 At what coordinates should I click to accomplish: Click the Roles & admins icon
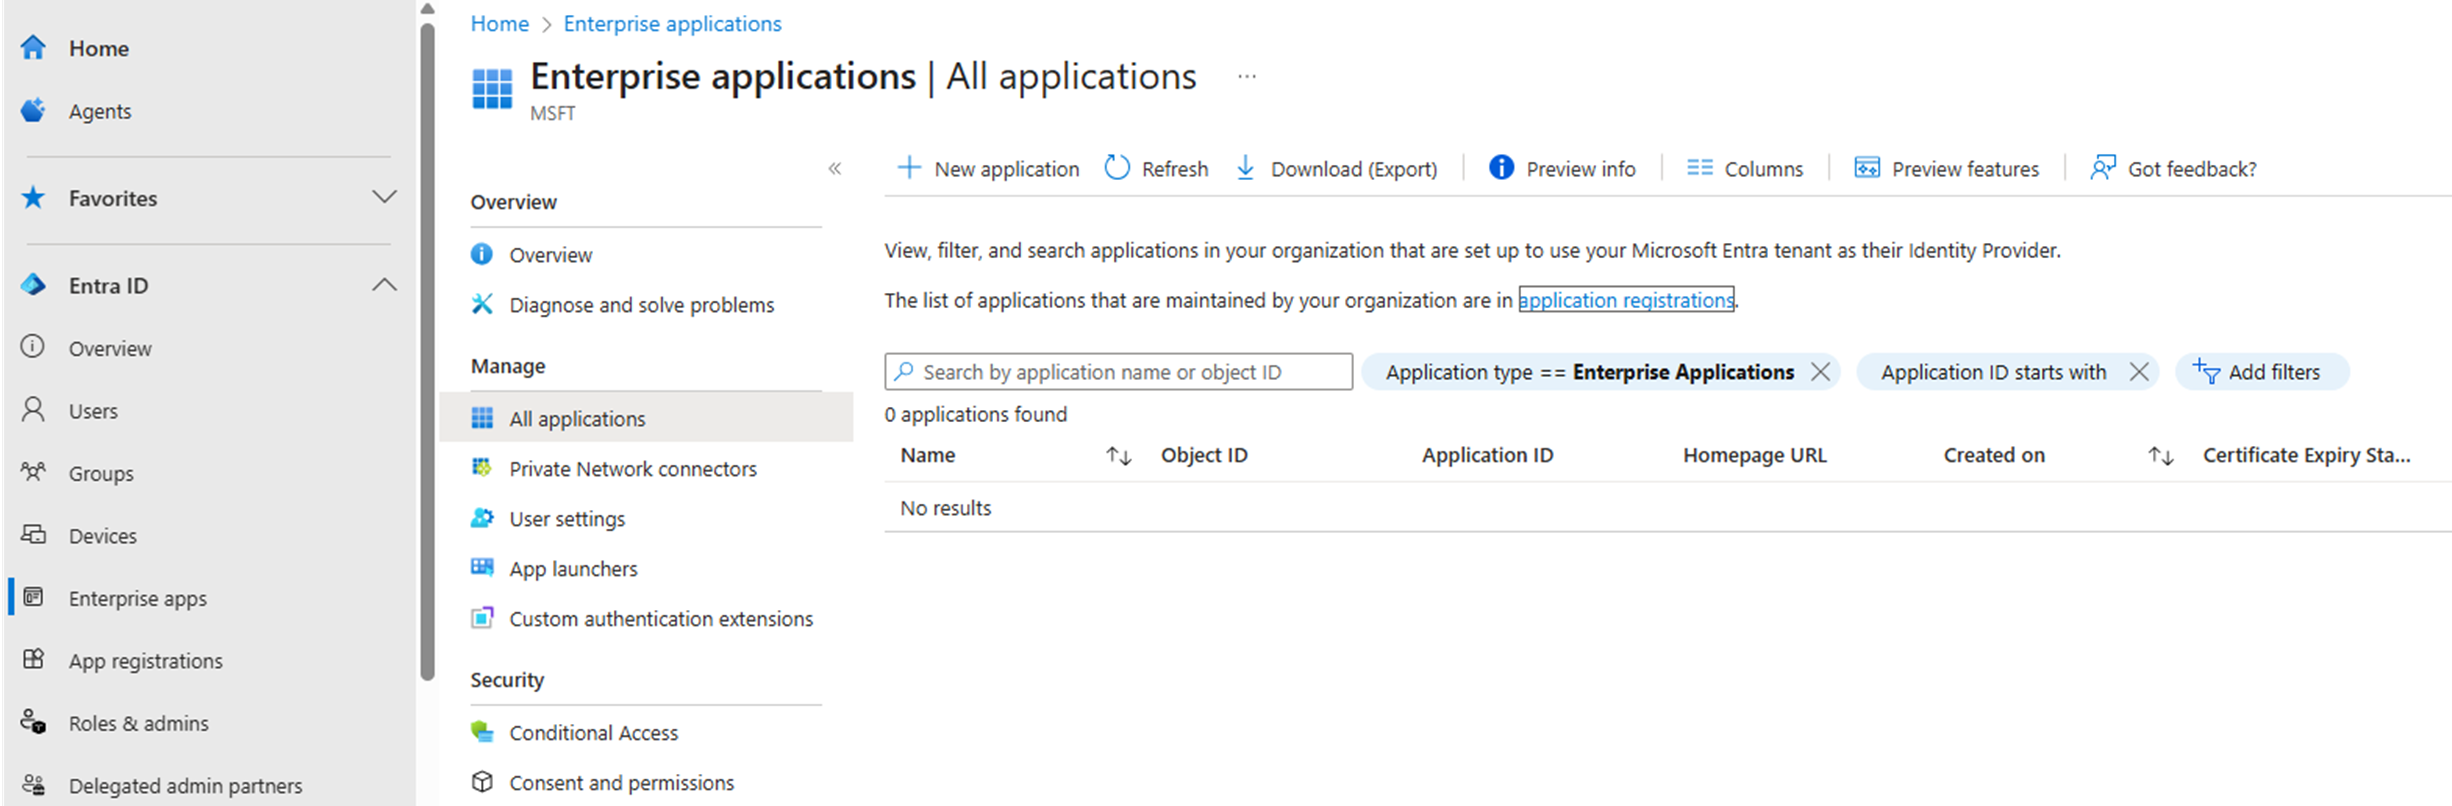[33, 722]
